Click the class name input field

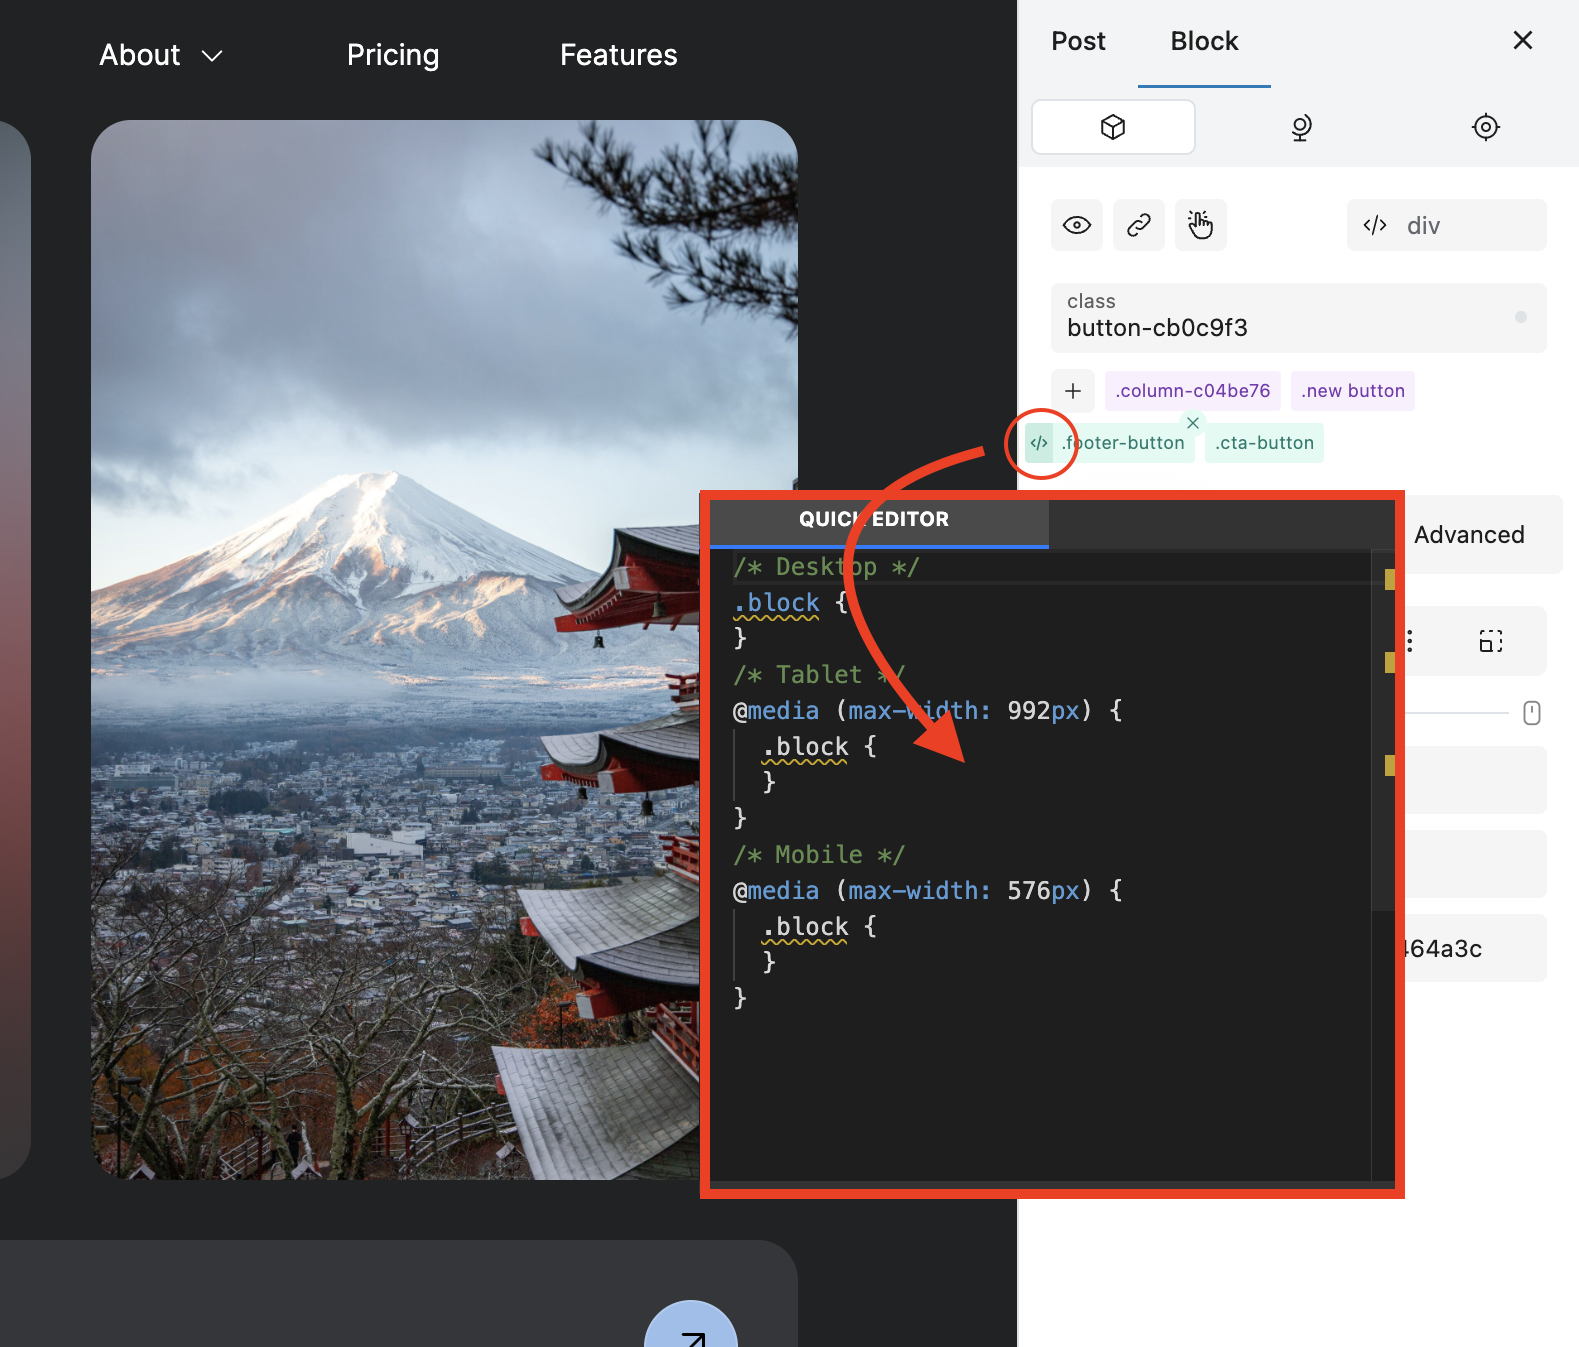(1280, 327)
